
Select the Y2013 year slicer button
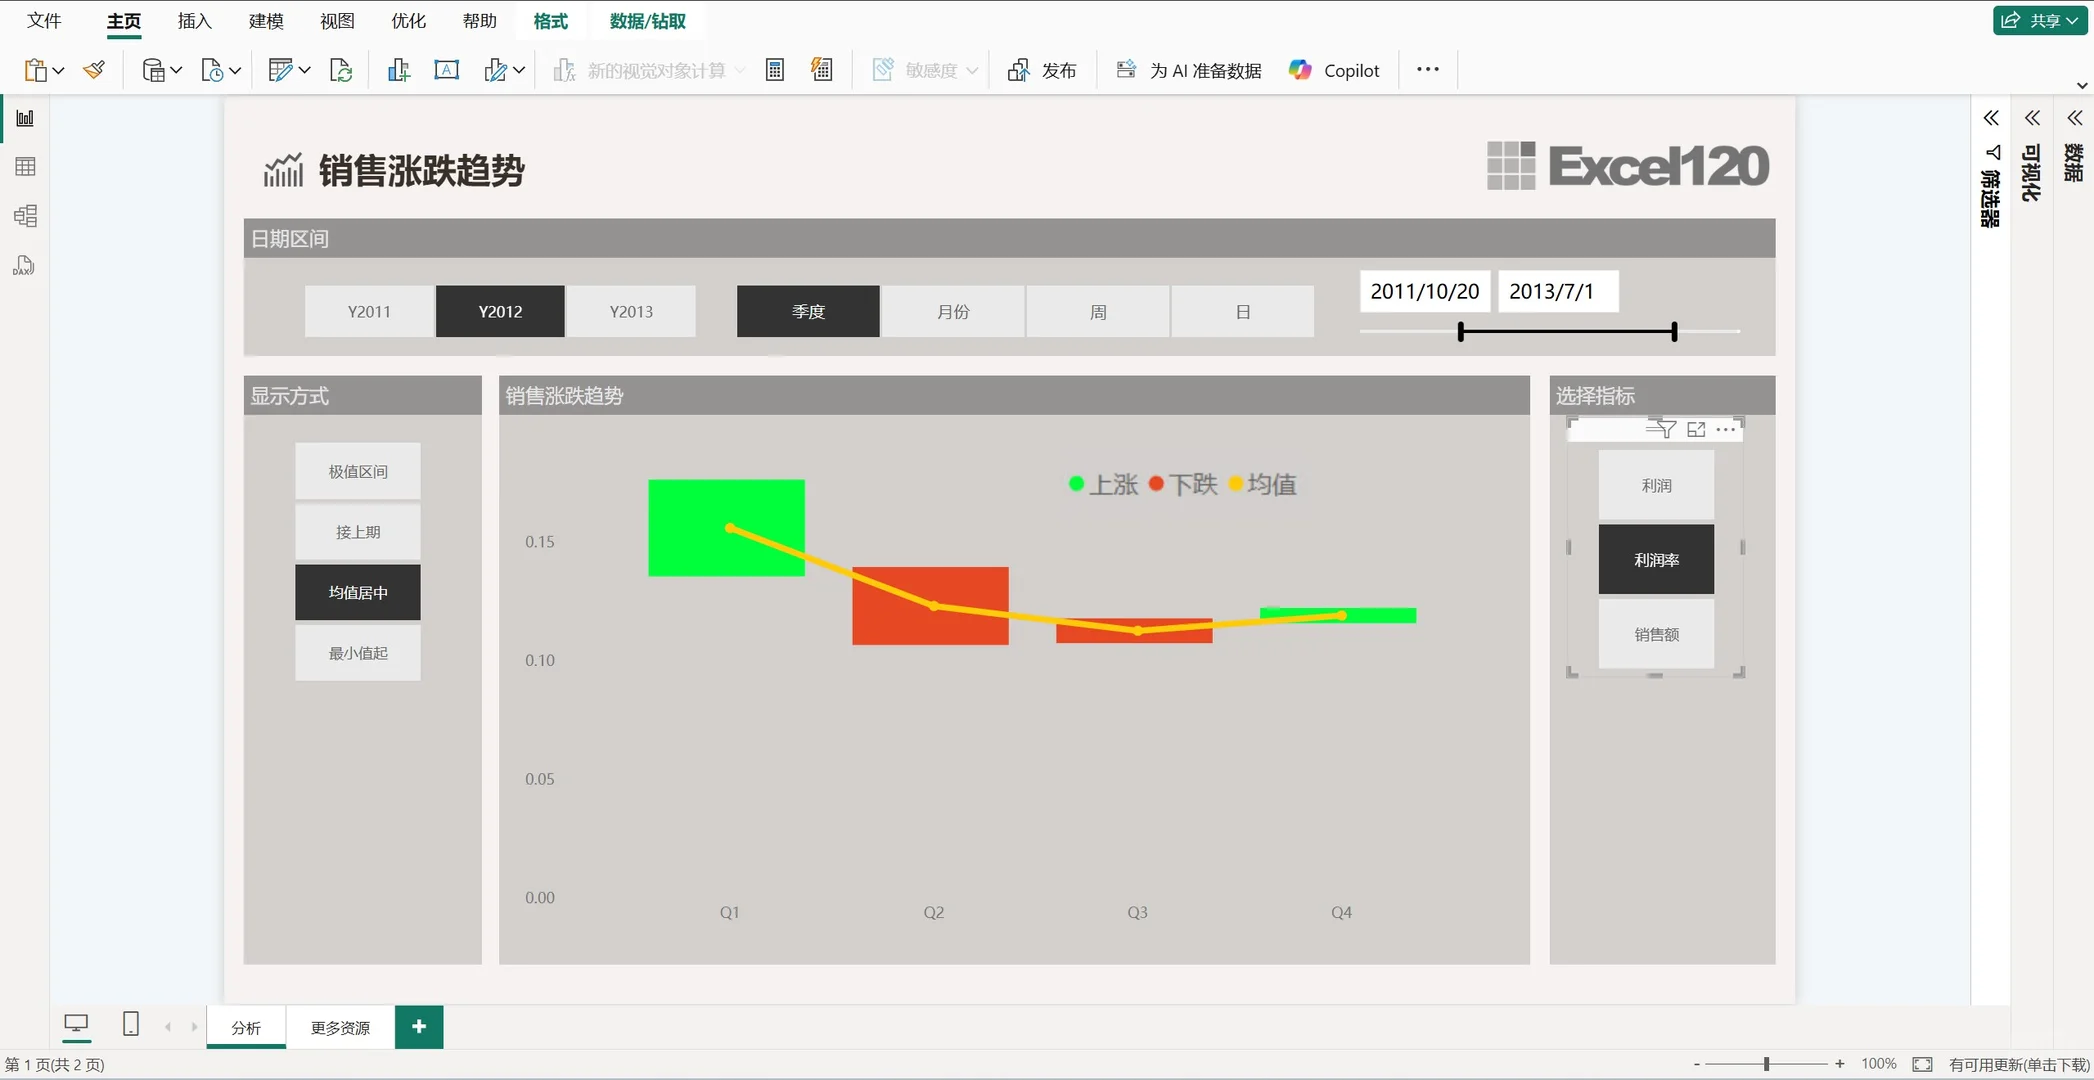(x=631, y=312)
